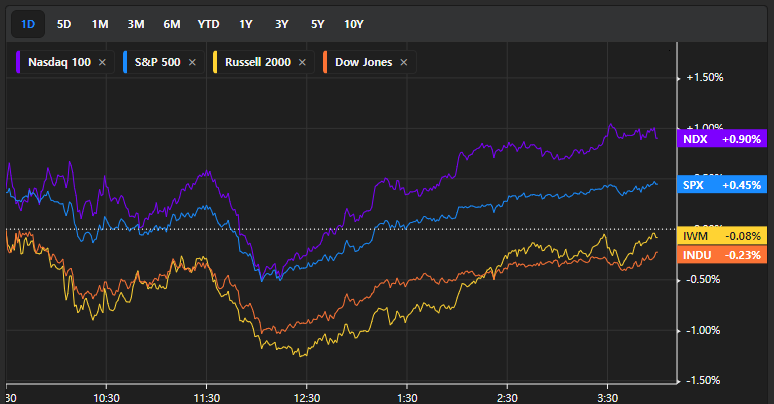Switch chart to 1M range

click(100, 23)
